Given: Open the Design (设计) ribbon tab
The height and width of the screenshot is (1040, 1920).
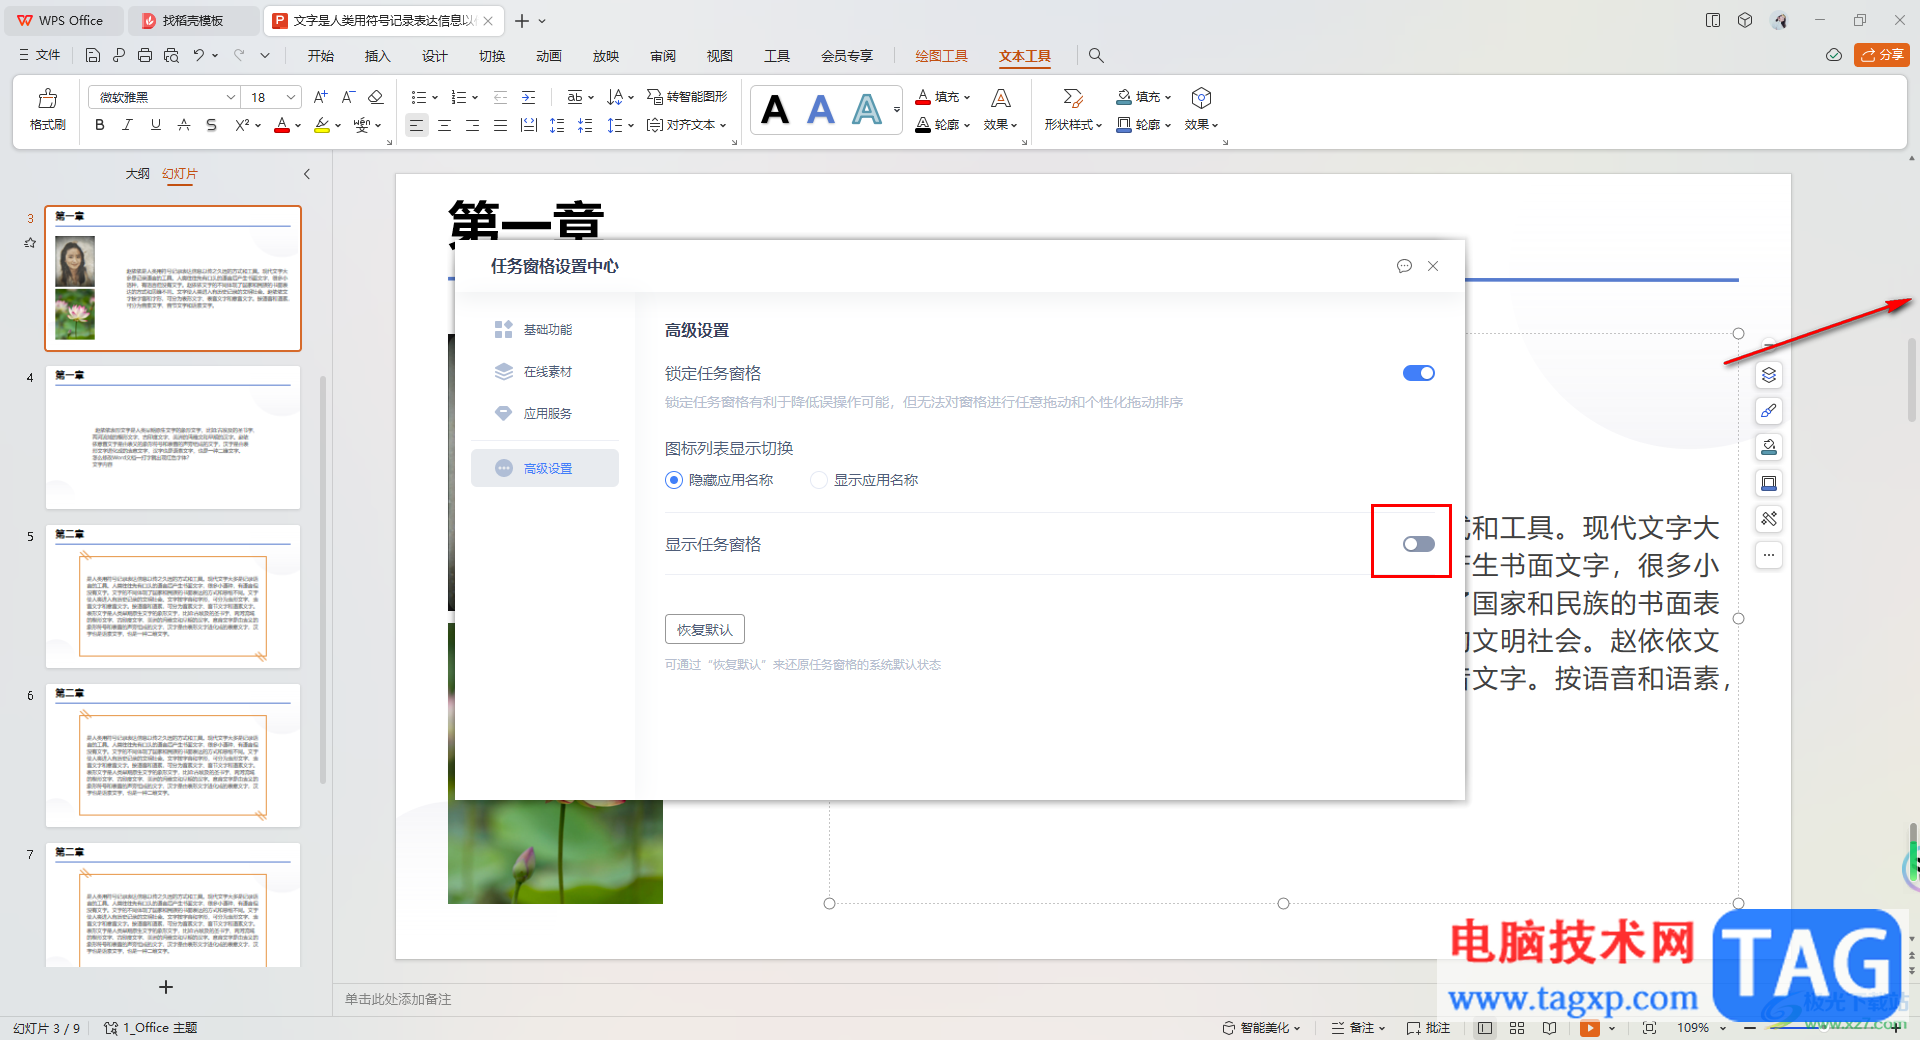Looking at the screenshot, I should (435, 56).
